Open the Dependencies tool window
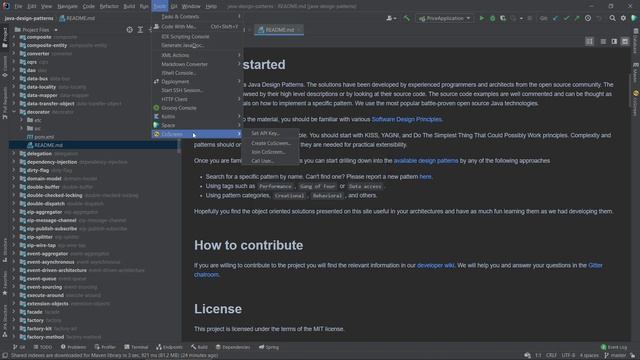The image size is (640, 360). point(233,347)
